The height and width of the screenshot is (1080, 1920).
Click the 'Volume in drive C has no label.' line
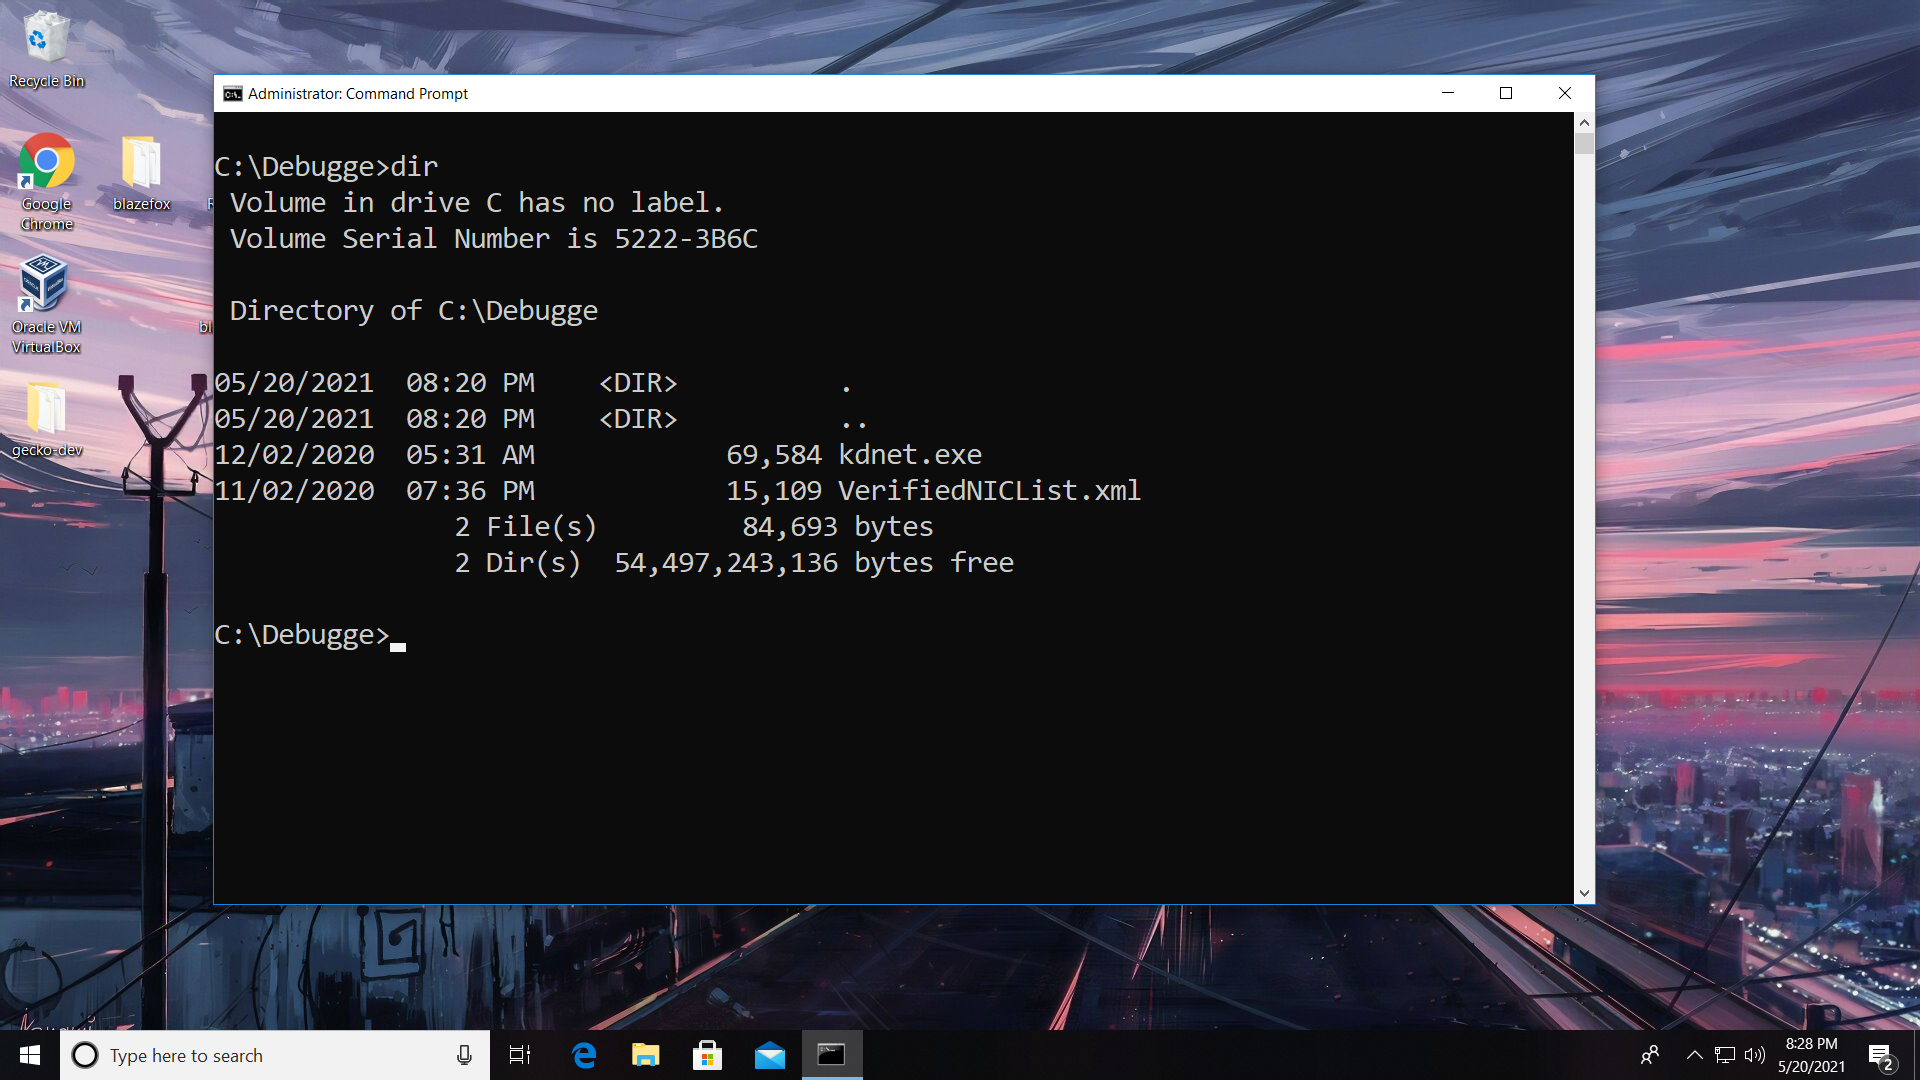tap(477, 203)
